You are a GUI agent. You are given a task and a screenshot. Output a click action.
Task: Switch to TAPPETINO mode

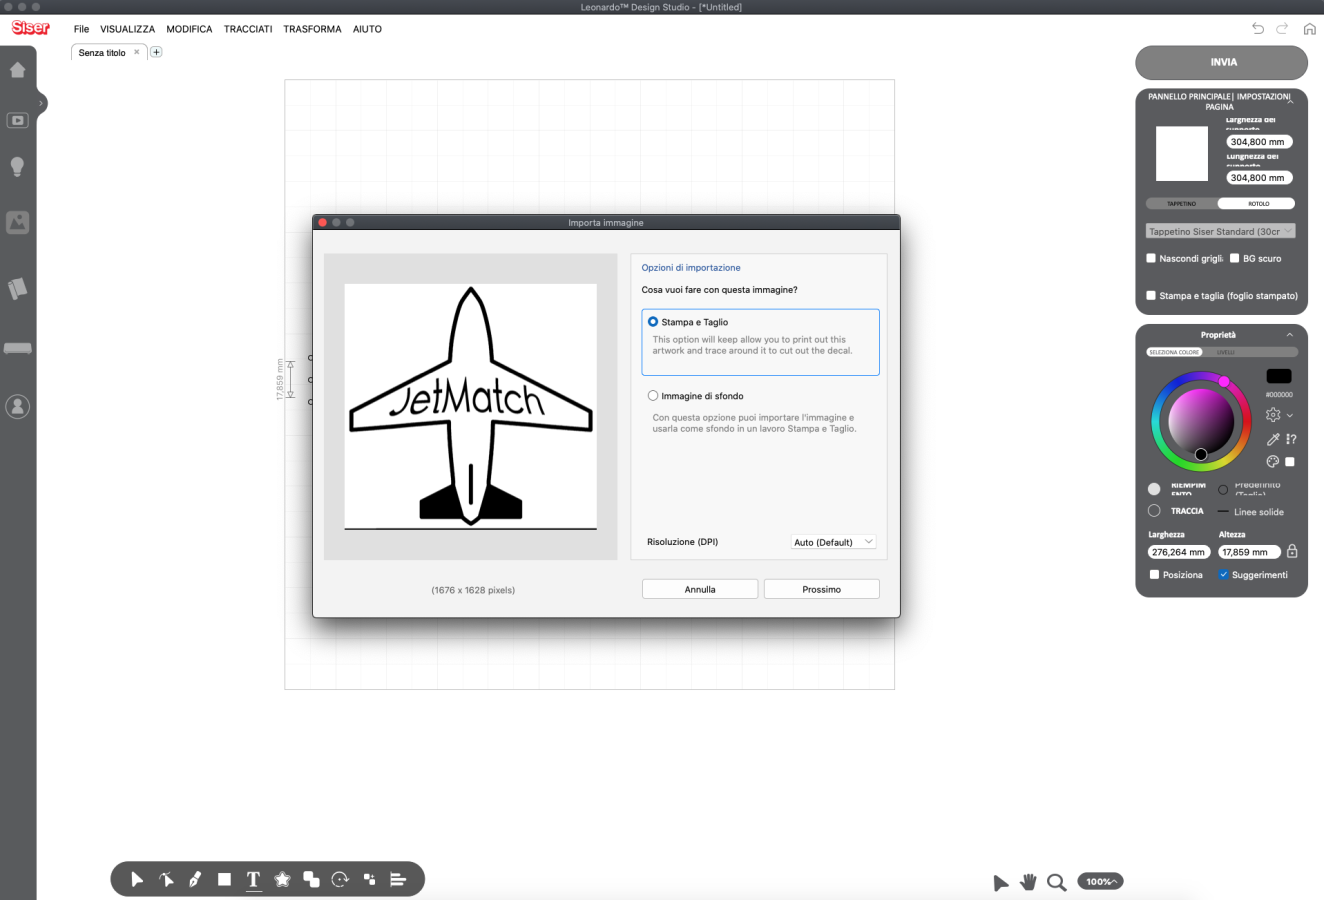(1181, 203)
